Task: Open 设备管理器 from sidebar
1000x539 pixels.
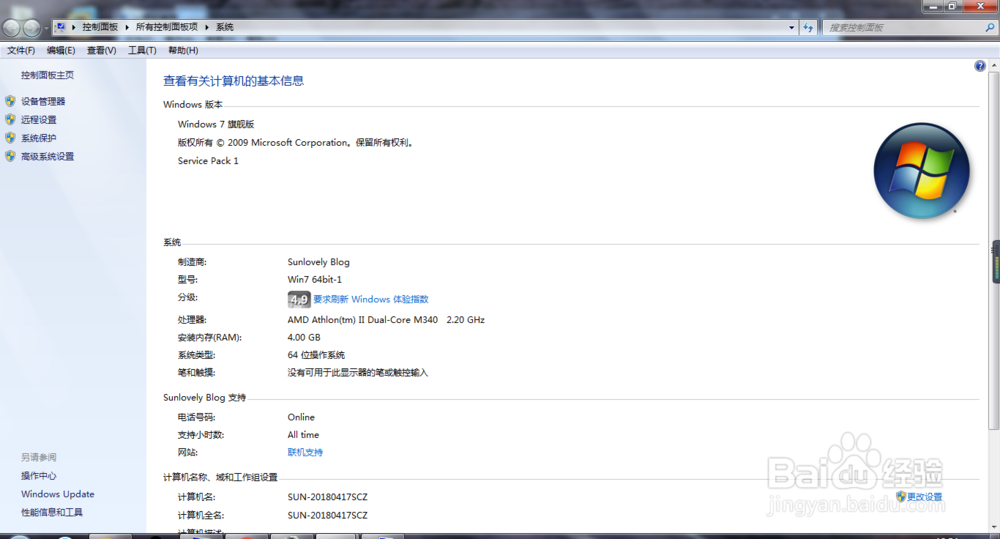Action: (x=43, y=101)
